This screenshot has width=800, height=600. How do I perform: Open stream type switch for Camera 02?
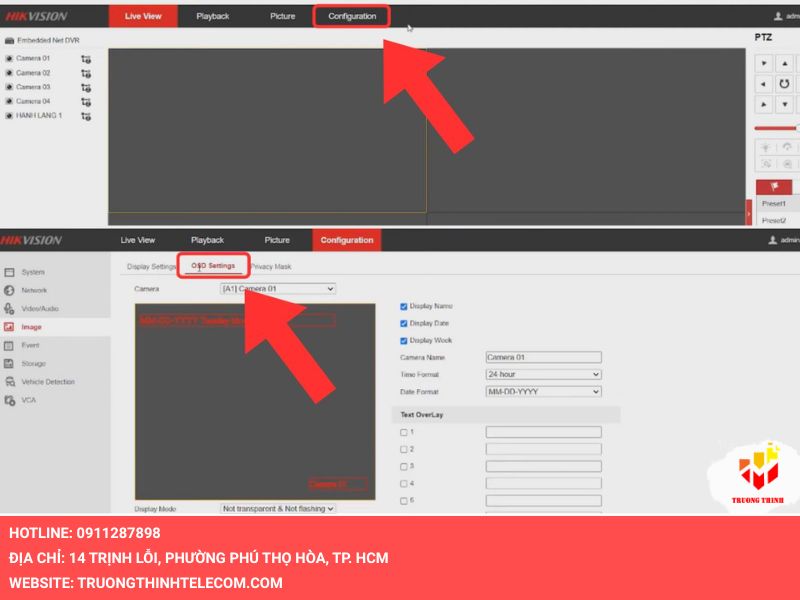pos(86,73)
